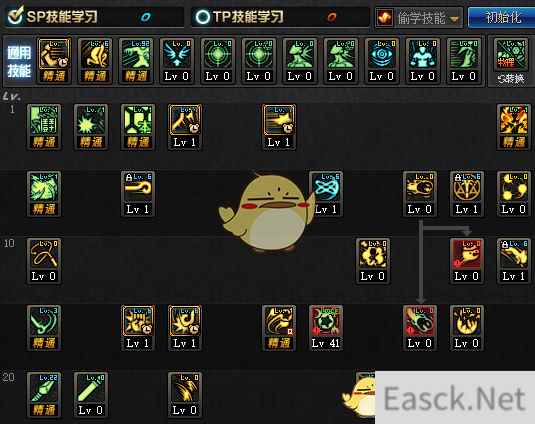Select the blue wings skill icon in general skills
This screenshot has width=535, height=424.
pos(177,61)
